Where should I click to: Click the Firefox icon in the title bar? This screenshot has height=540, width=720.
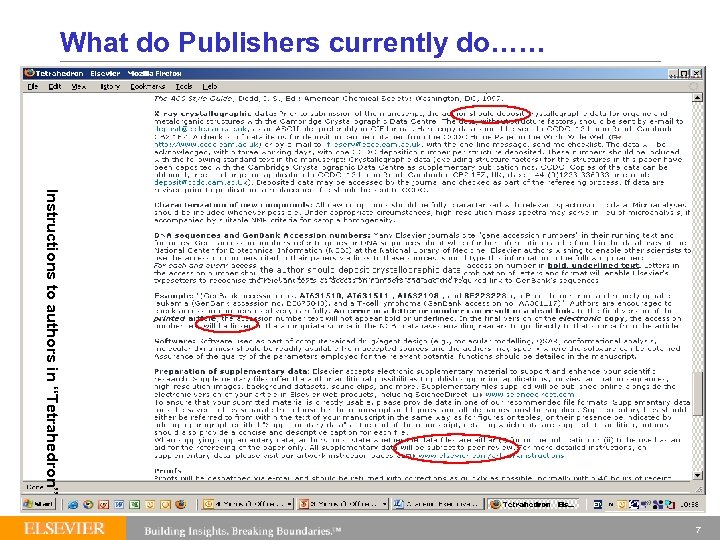30,73
